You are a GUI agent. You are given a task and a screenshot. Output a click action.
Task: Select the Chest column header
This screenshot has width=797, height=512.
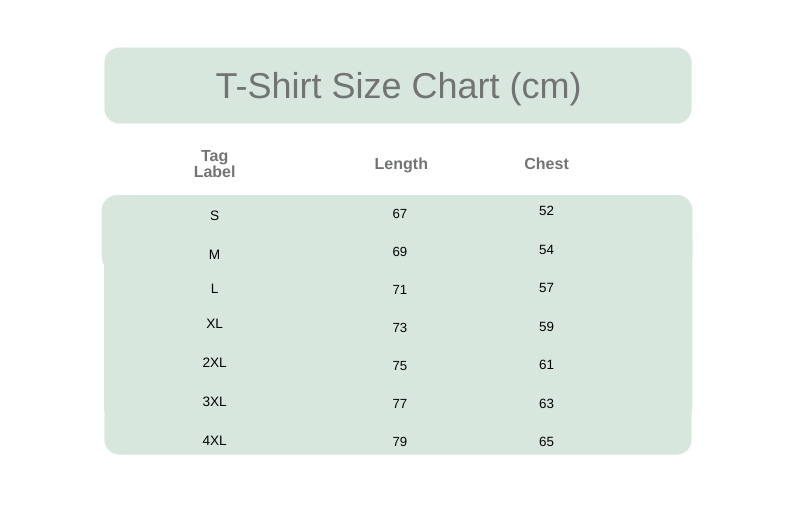pyautogui.click(x=546, y=164)
